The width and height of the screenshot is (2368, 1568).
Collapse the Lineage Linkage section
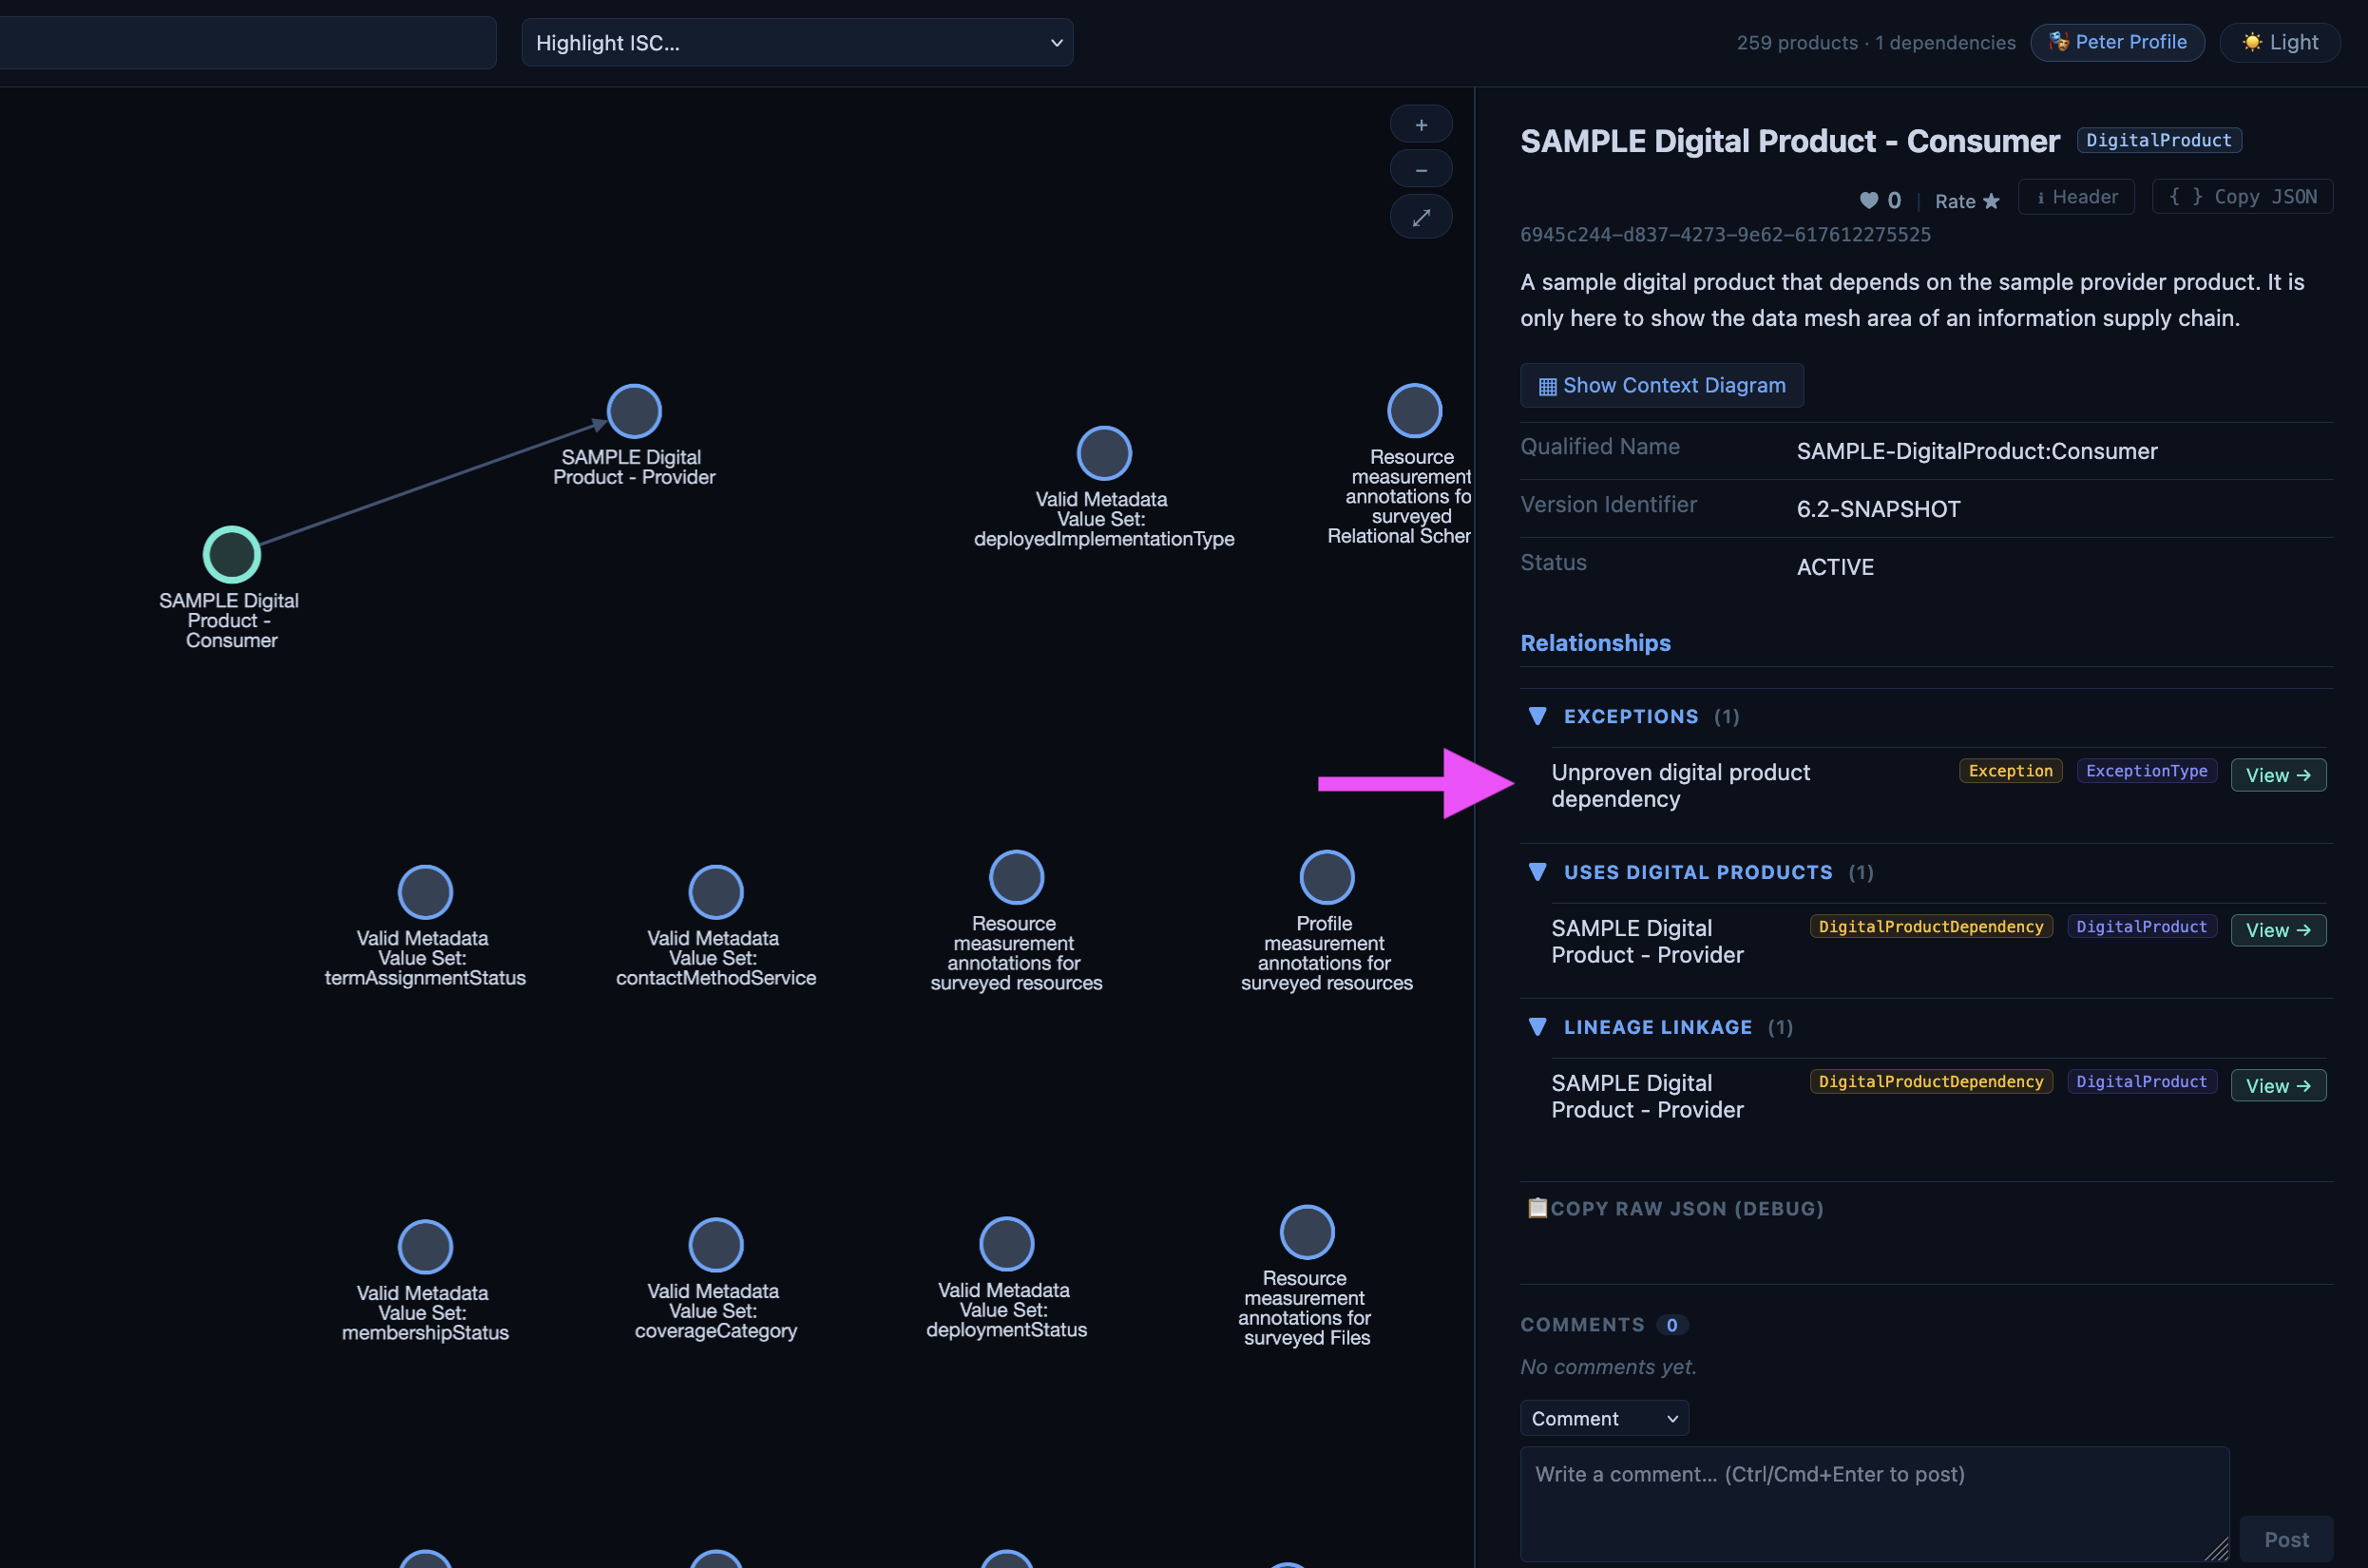1538,1027
